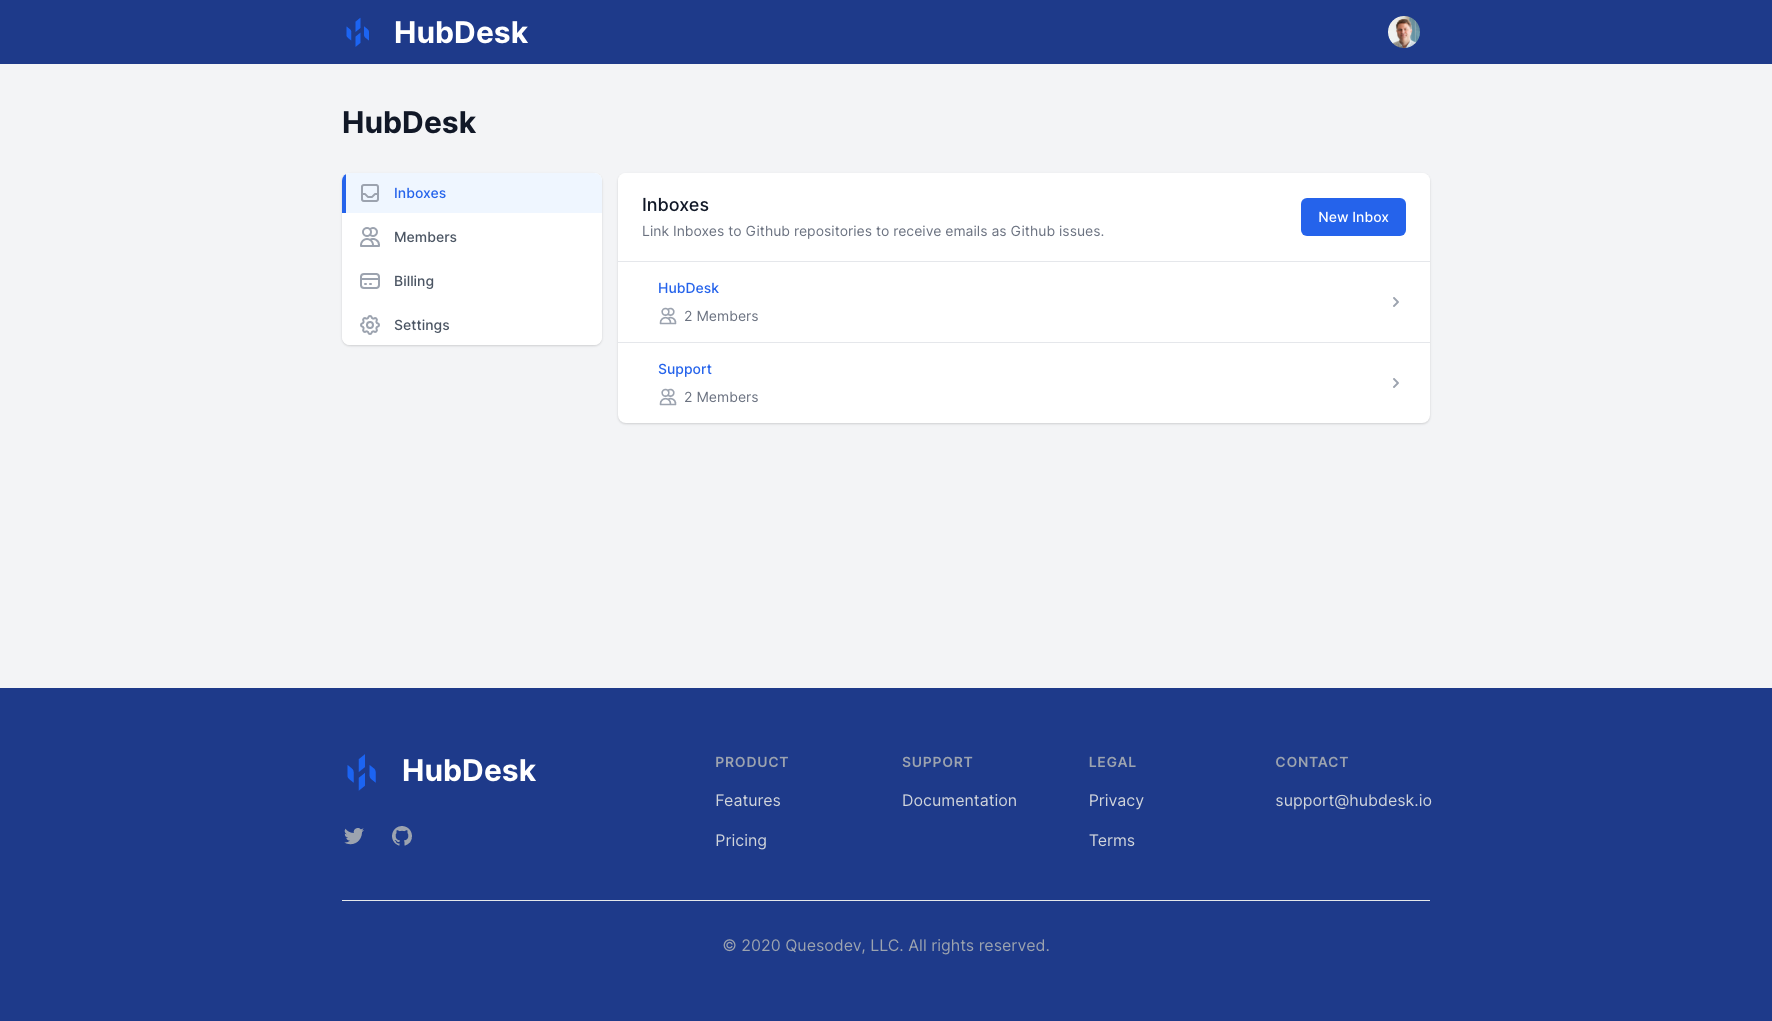Click members icon in Support inbox row
The height and width of the screenshot is (1021, 1772).
[668, 397]
